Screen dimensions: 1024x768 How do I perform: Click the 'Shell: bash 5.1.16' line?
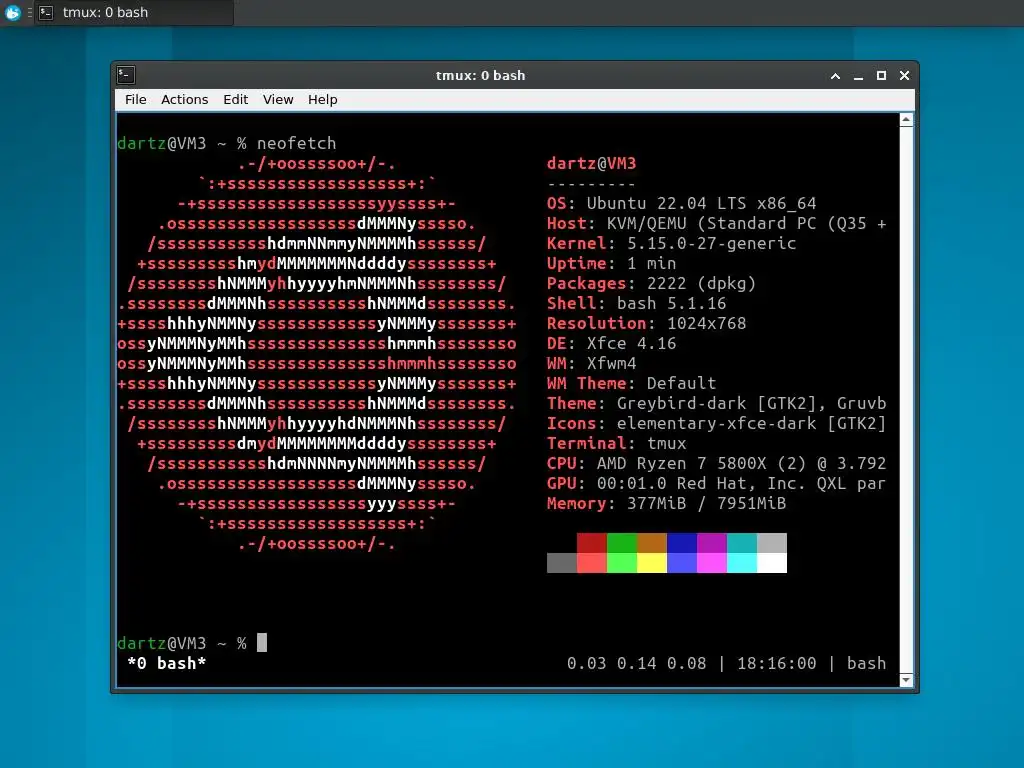[x=636, y=304]
